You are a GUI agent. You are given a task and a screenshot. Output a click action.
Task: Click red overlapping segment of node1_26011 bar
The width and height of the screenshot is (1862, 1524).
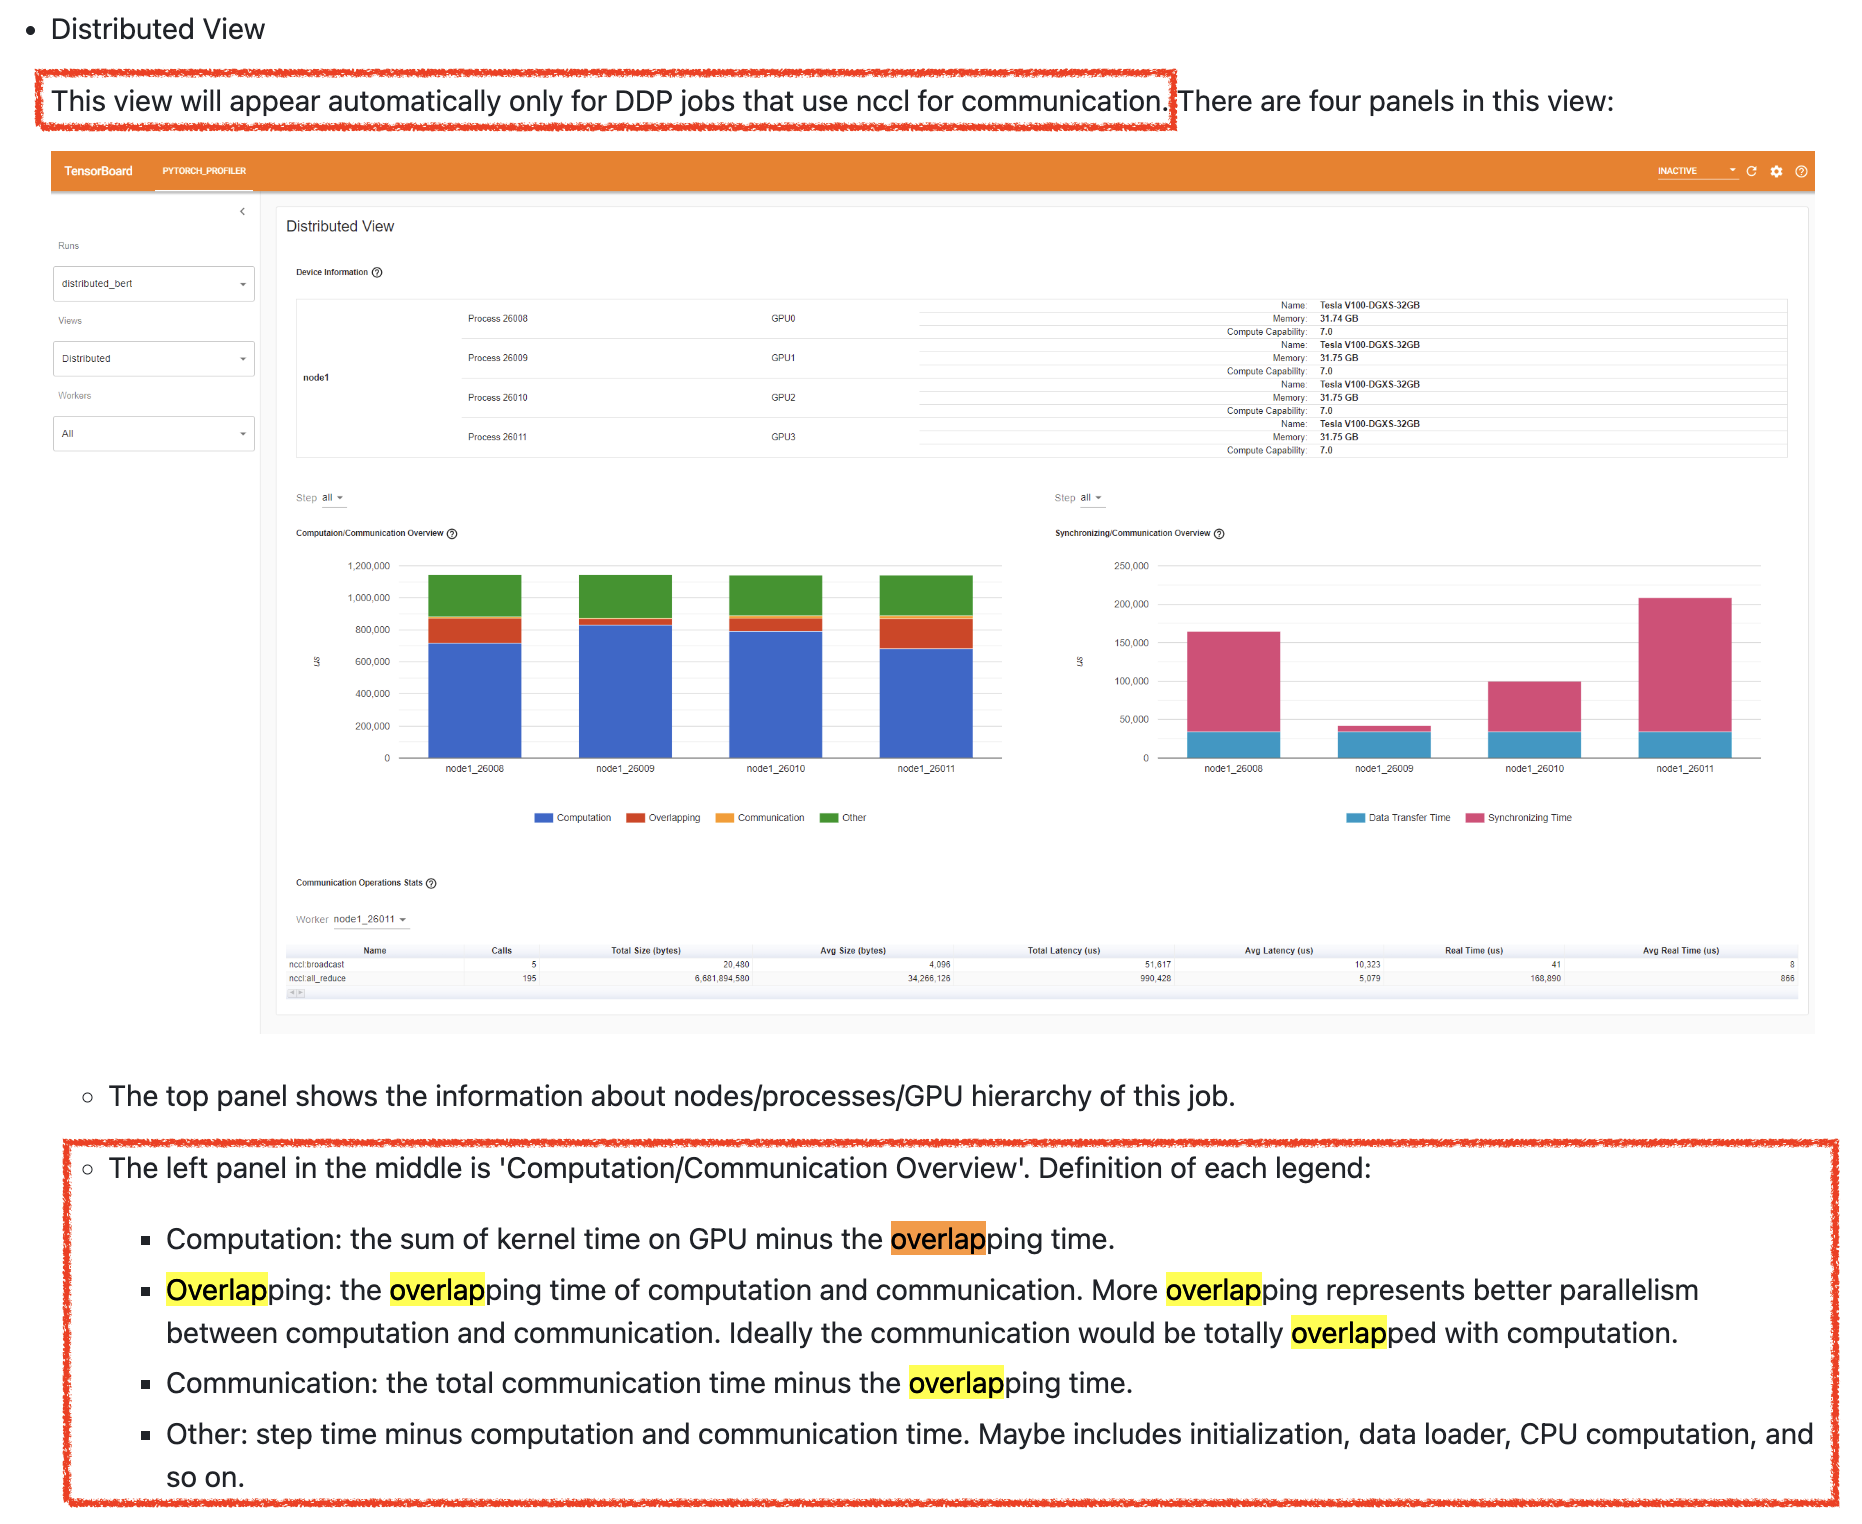point(926,634)
